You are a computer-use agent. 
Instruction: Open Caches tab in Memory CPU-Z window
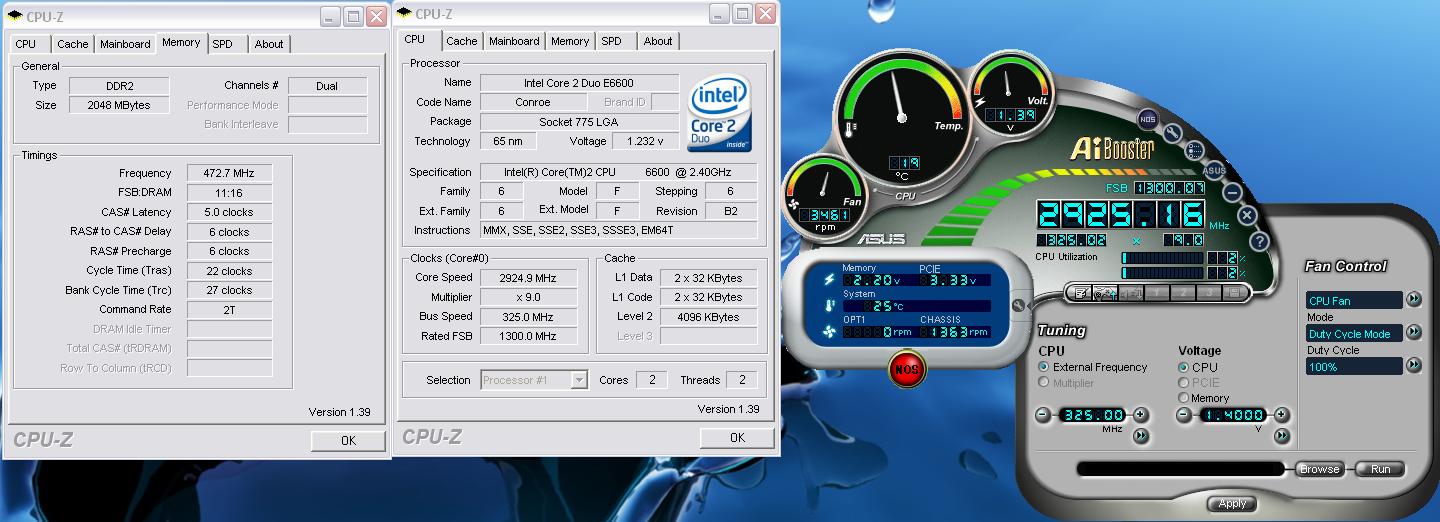click(72, 44)
